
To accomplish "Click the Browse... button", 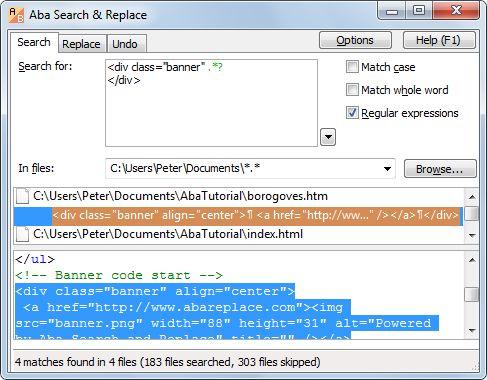I will point(440,169).
